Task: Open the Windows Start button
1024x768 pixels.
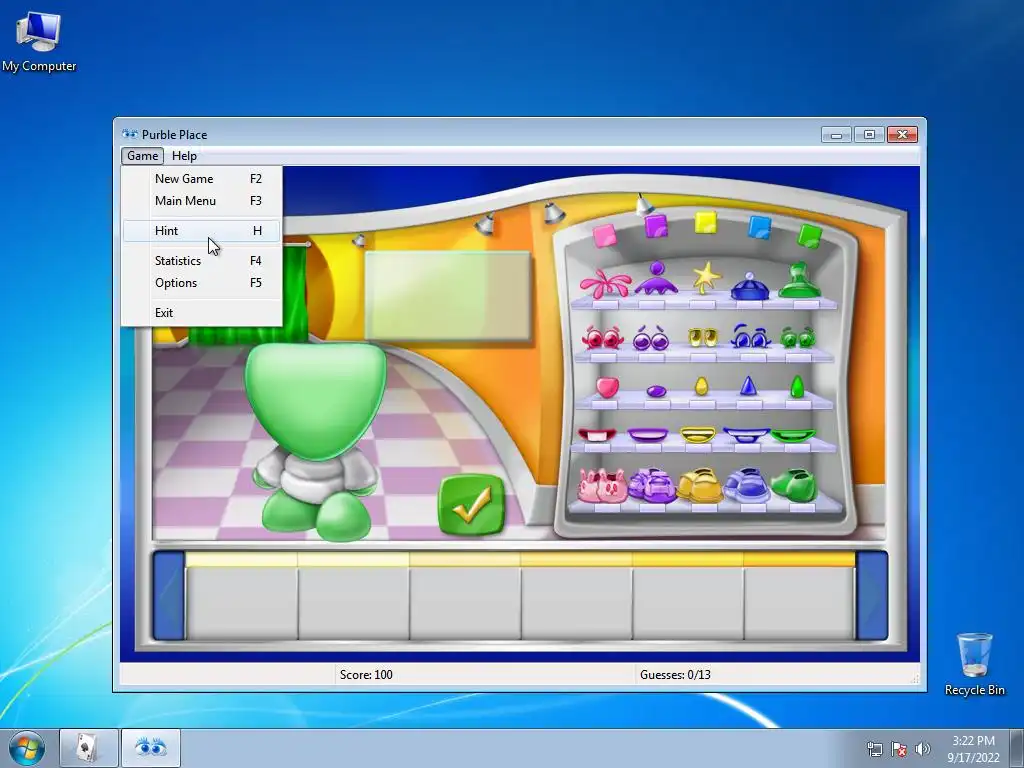Action: [x=27, y=748]
